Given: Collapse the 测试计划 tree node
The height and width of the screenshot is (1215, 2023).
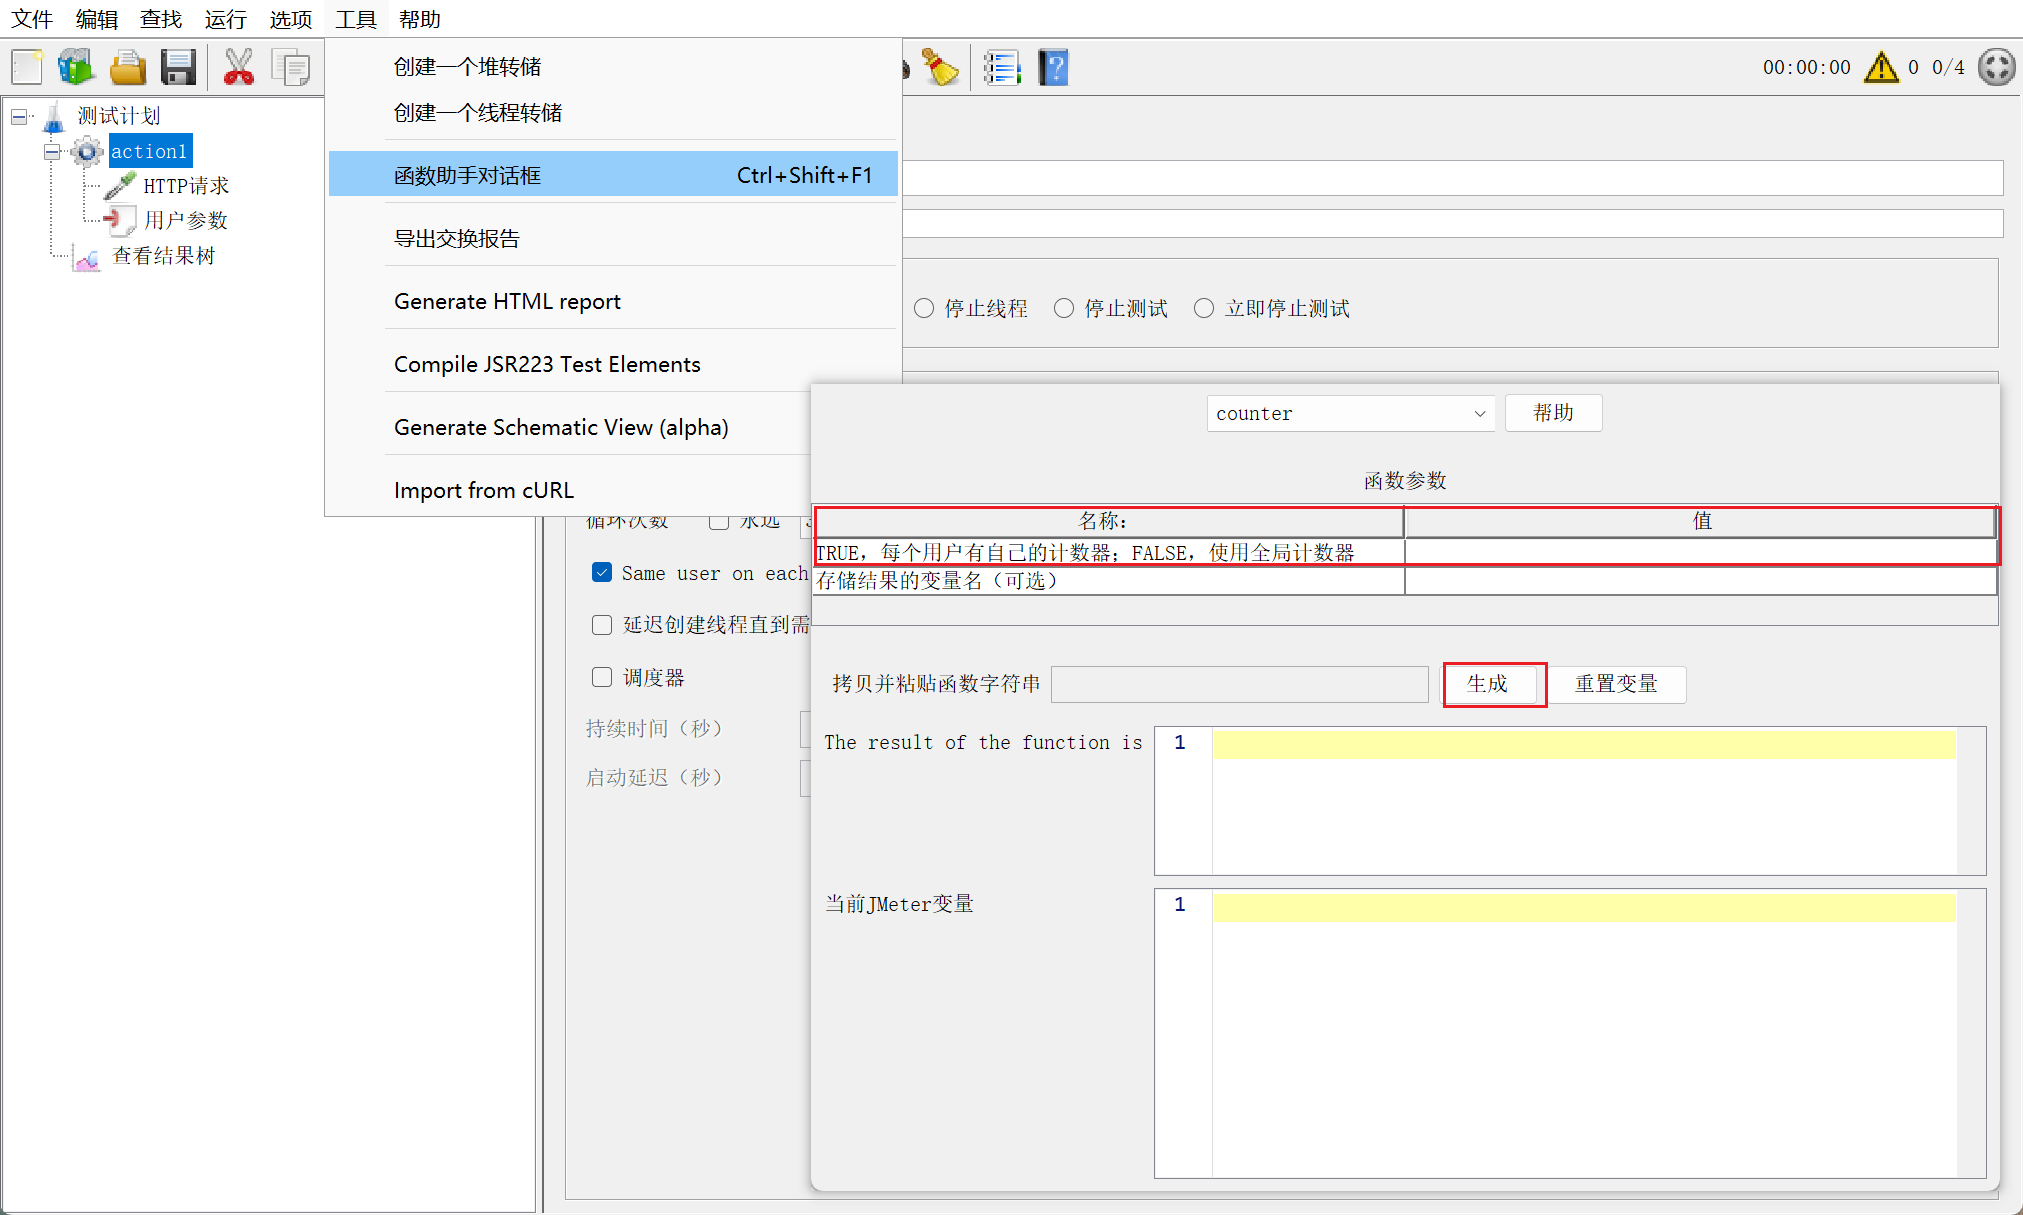Looking at the screenshot, I should [x=19, y=117].
